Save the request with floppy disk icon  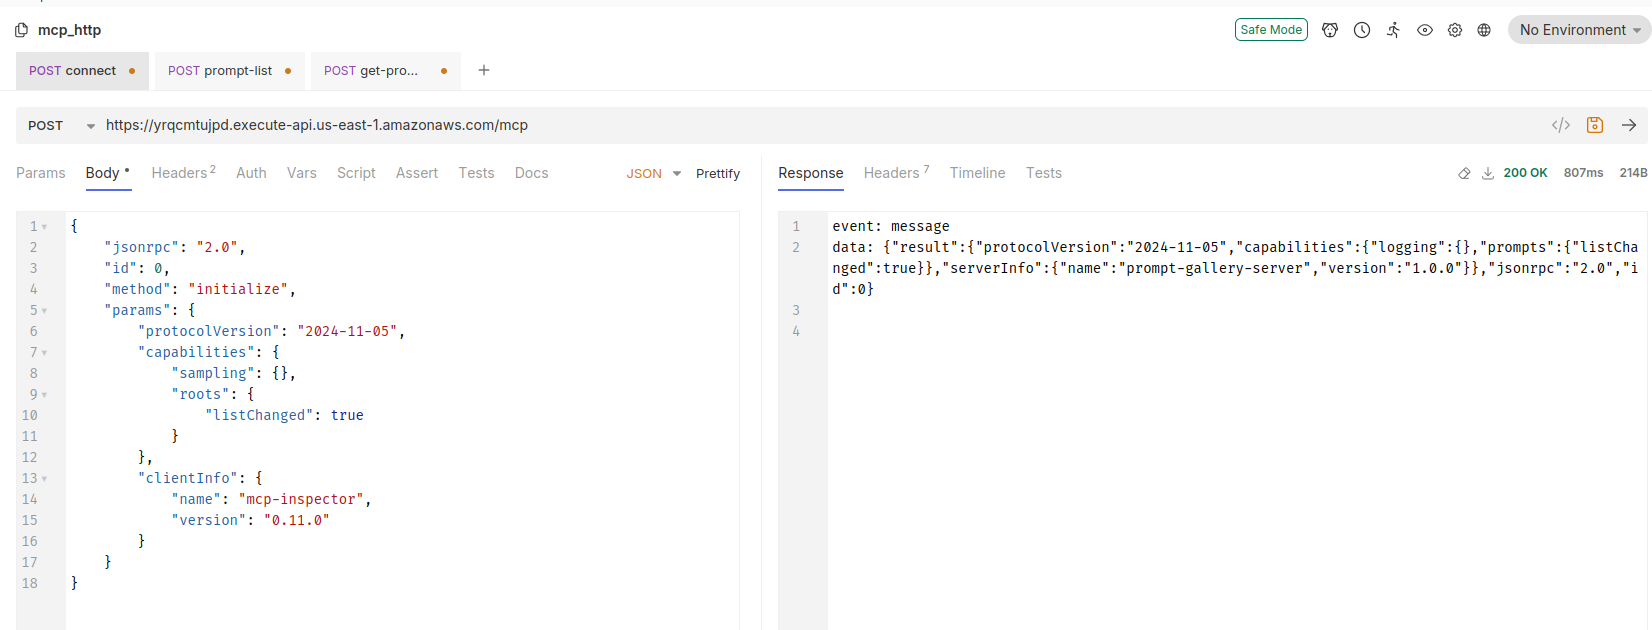click(1595, 125)
